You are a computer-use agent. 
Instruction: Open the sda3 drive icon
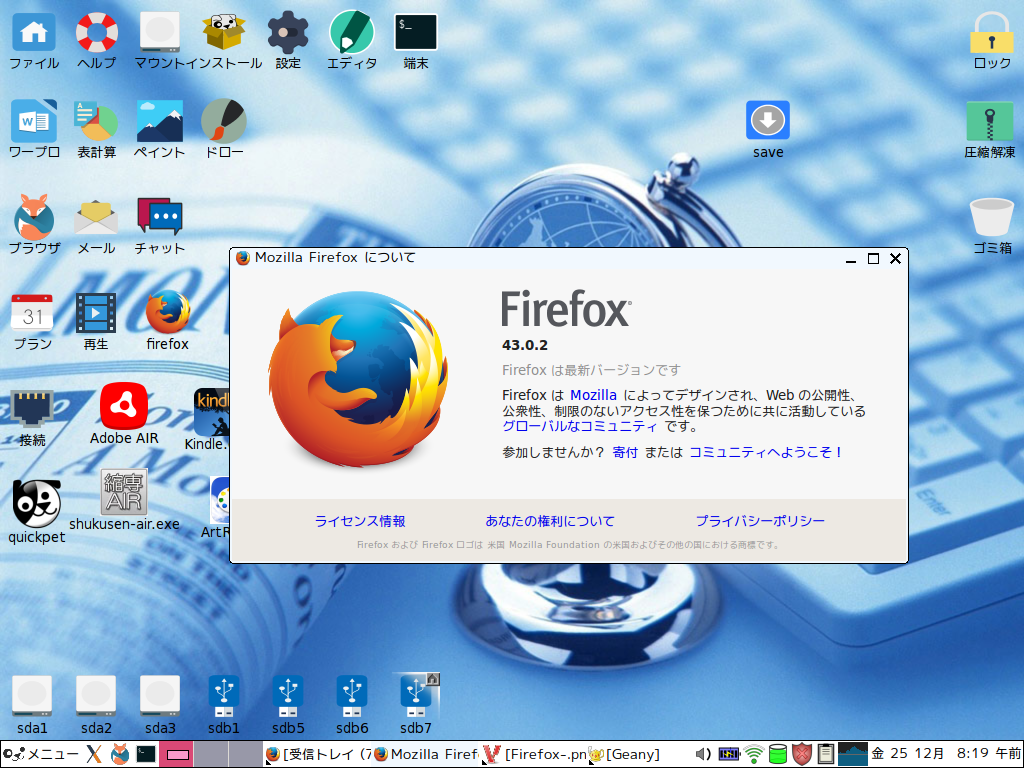click(x=160, y=696)
